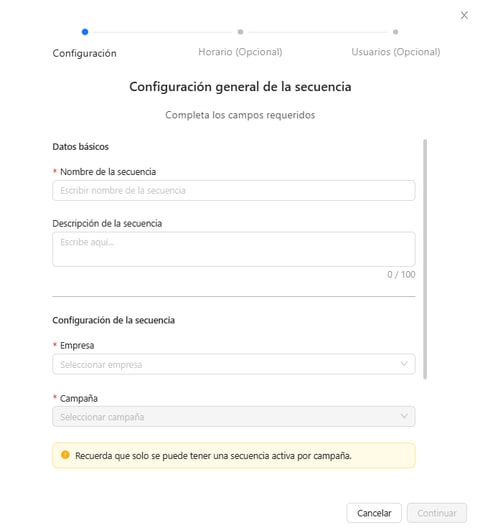Focus the Descripción de la secuencia textarea
Screen dimensions: 480x530
234,249
